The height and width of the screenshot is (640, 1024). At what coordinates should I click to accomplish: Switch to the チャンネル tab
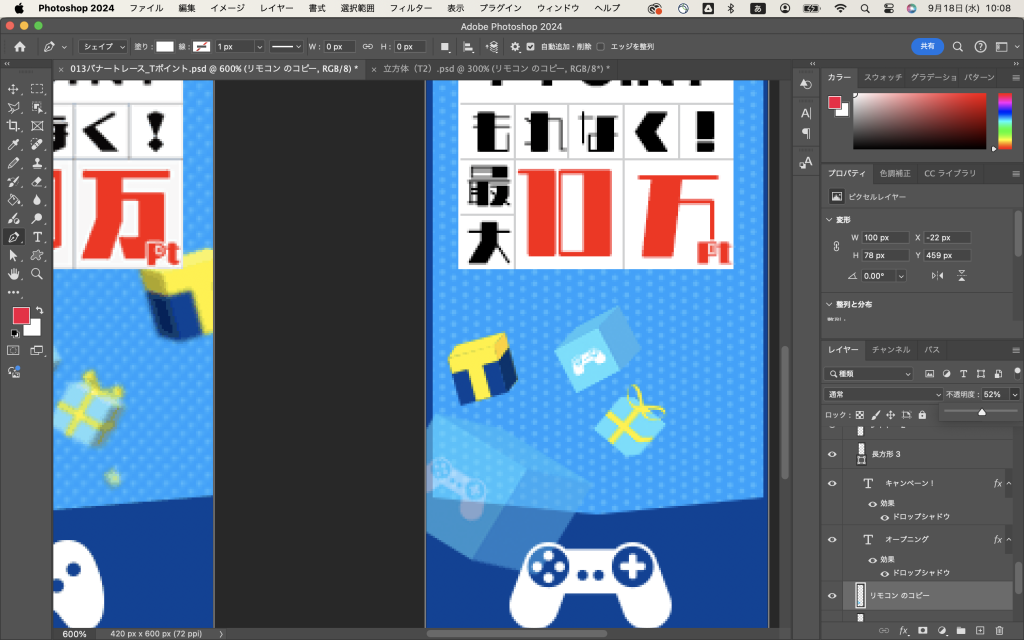point(890,350)
